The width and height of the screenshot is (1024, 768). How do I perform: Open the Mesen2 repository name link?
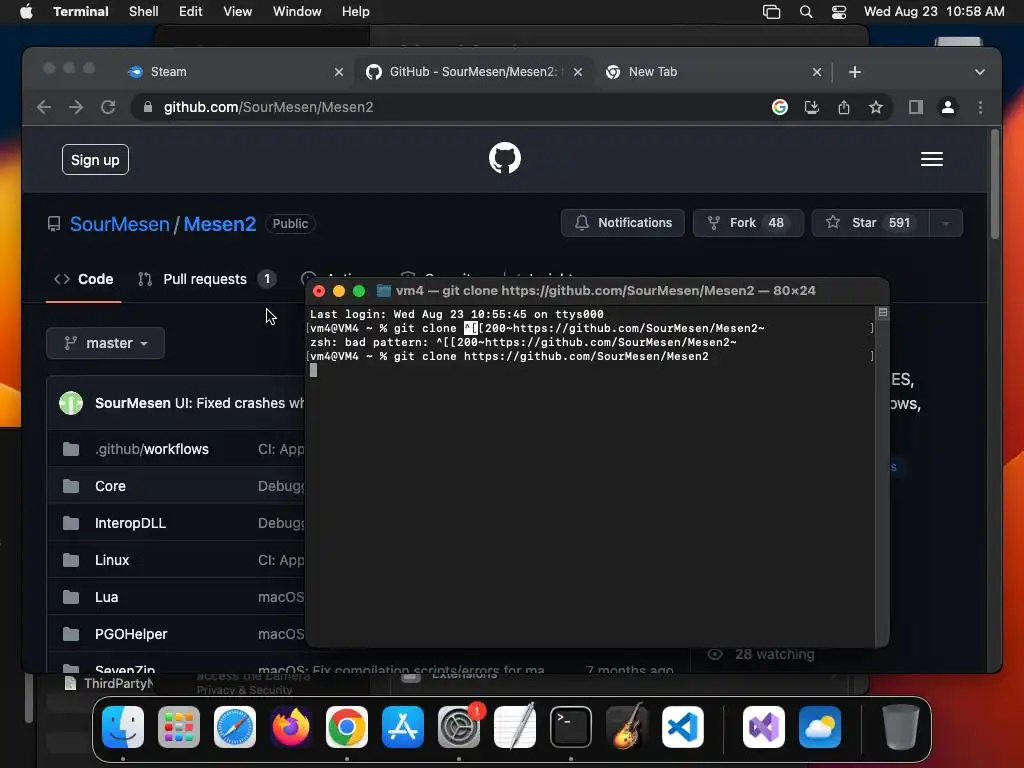(219, 224)
